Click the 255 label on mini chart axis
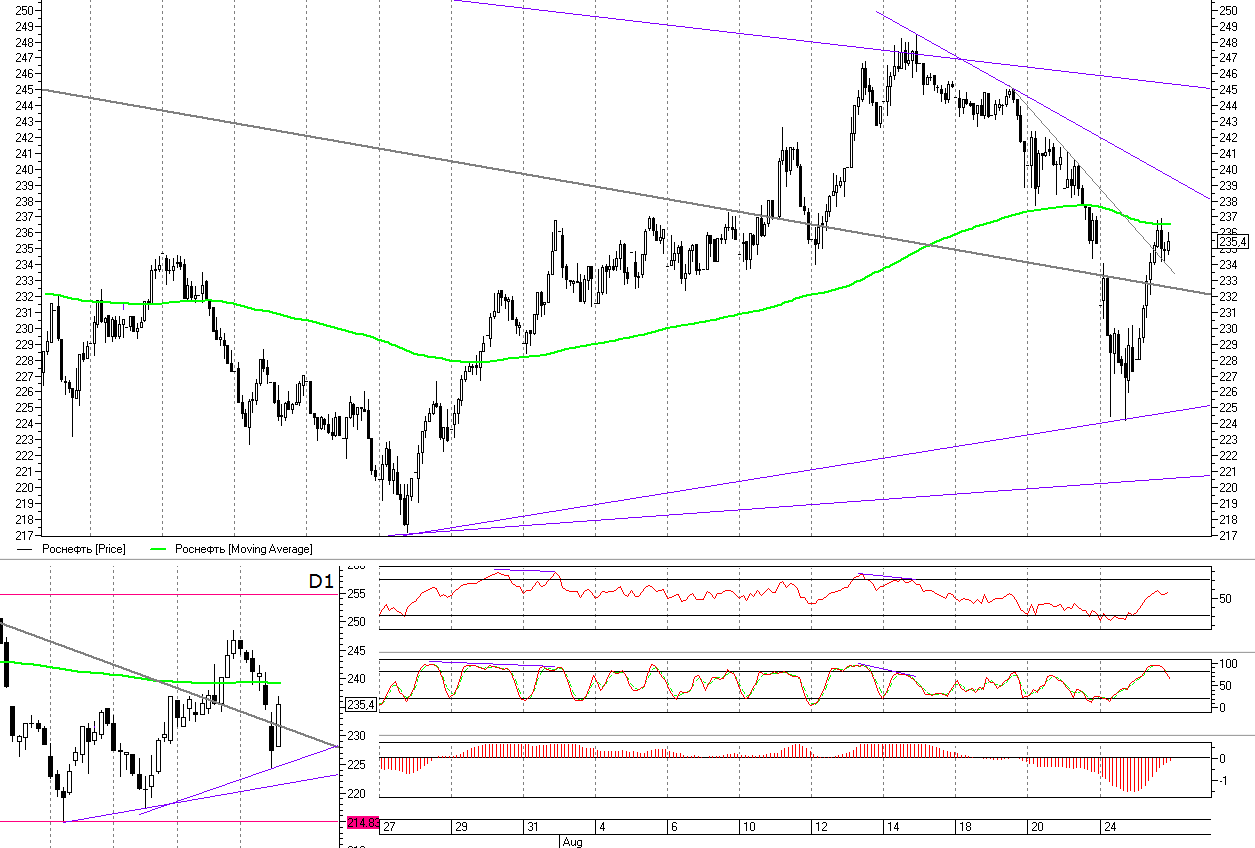Viewport: 1255px width, 848px height. point(357,594)
